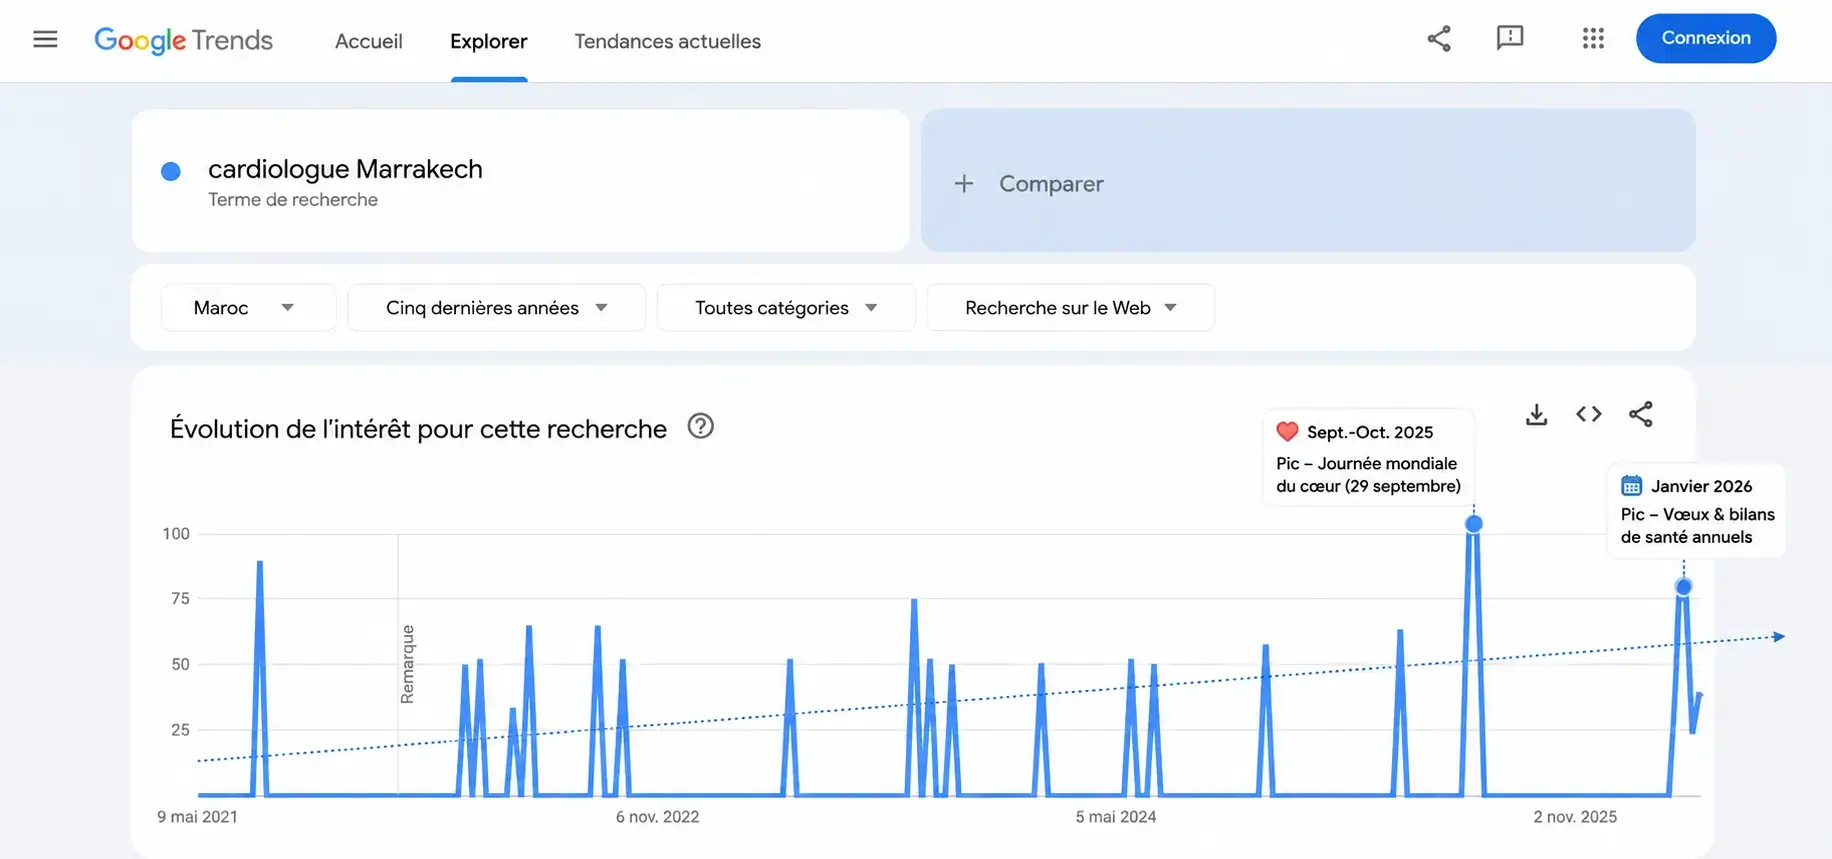
Task: Click the Journée mondiale du cœur annotation text
Action: point(1368,475)
